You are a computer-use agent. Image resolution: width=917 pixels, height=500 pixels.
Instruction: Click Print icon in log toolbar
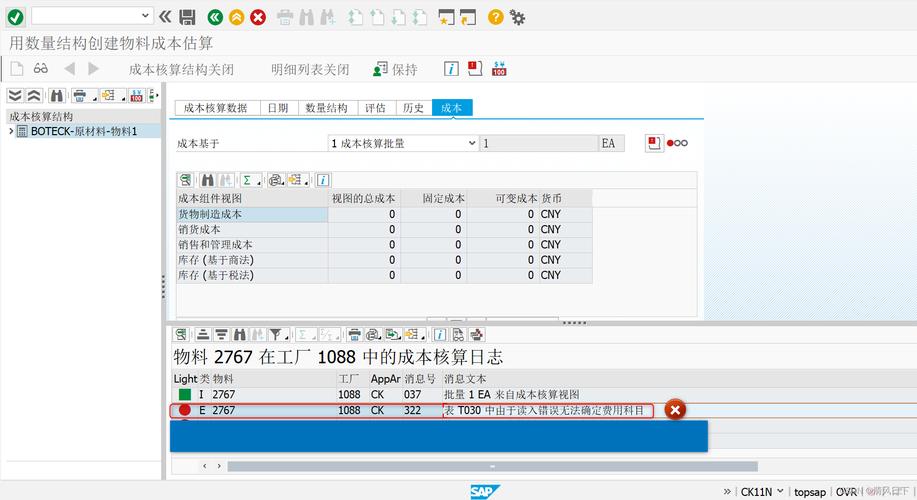354,335
